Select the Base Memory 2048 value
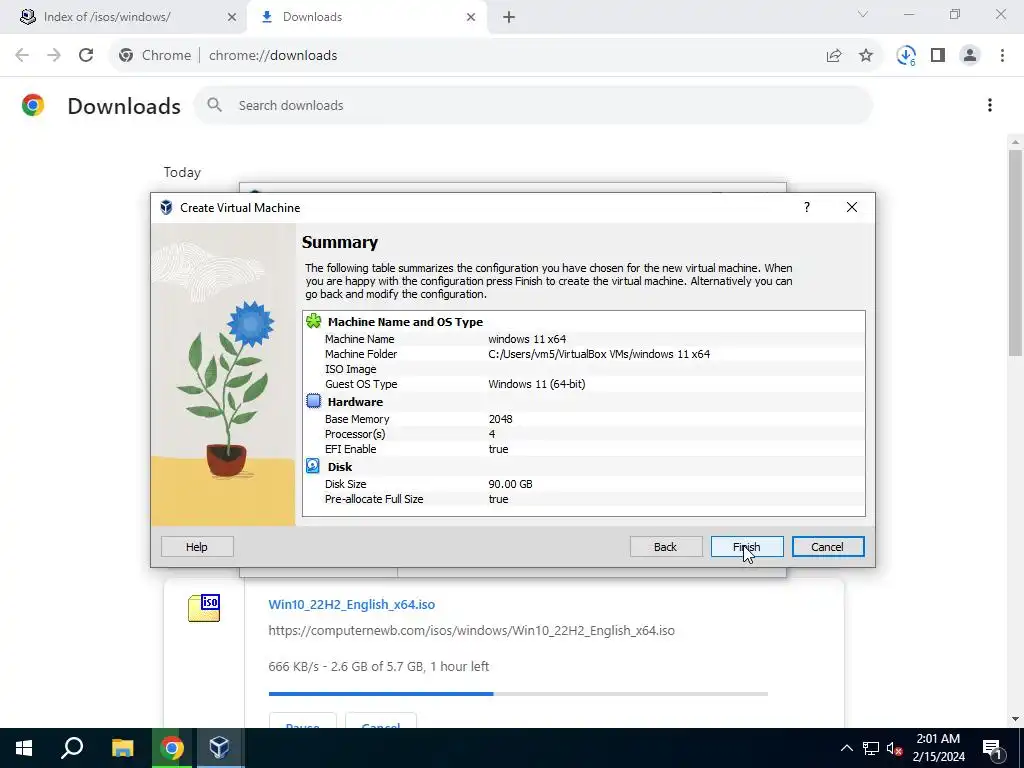Screen dimensions: 1024x768 coord(500,419)
